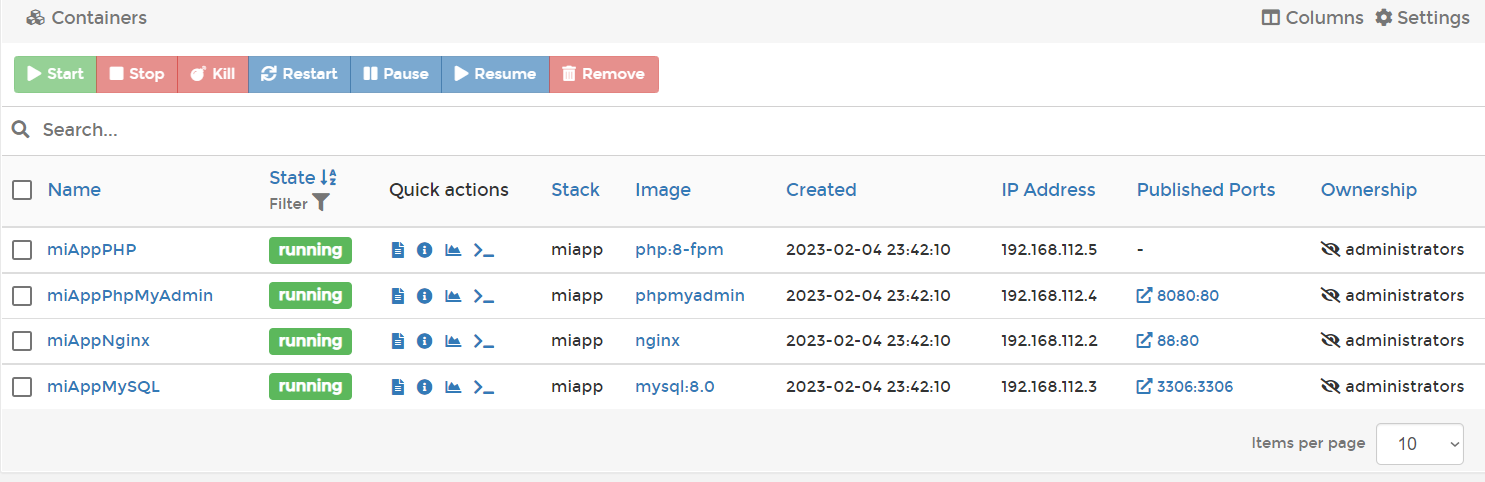Open table Settings menu
Viewport: 1485px width, 482px height.
[1422, 18]
